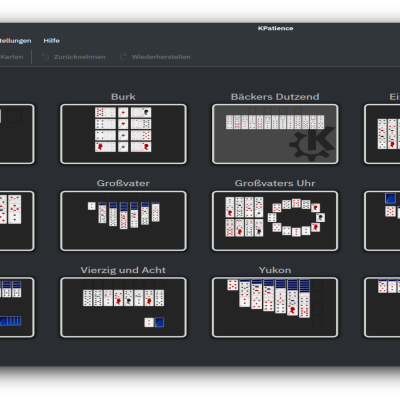400x400 pixels.
Task: Click the Bäckers Dutzend title text
Action: coord(275,97)
